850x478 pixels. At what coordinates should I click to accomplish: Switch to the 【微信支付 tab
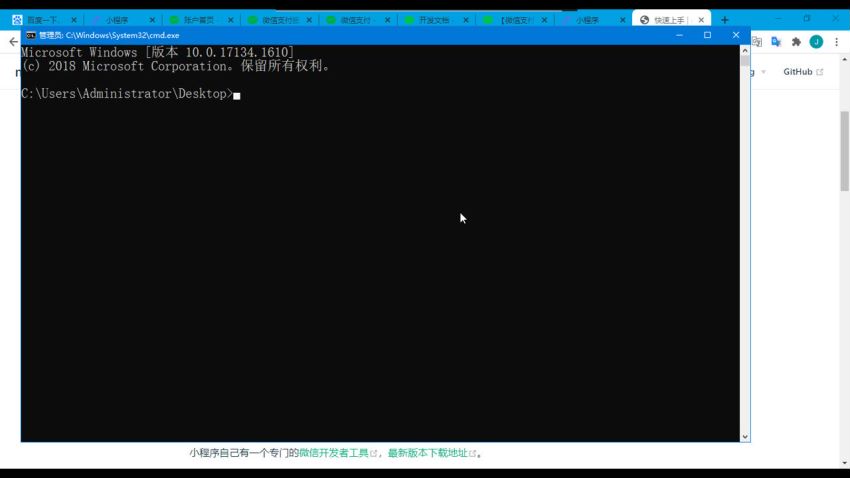click(x=513, y=20)
